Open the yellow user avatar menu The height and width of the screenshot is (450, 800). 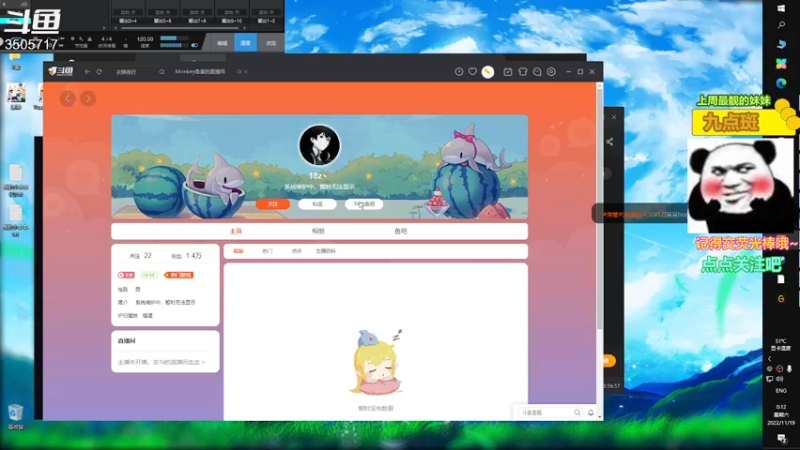pyautogui.click(x=488, y=72)
